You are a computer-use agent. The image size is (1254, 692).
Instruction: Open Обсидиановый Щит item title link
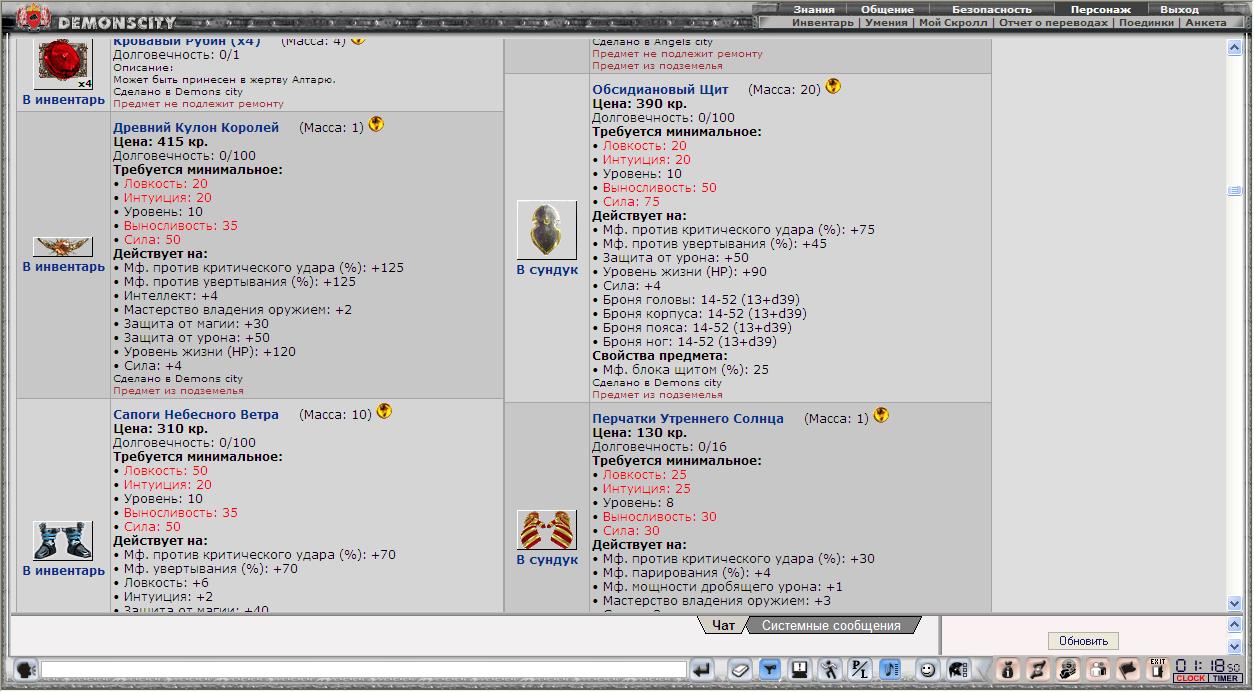click(x=660, y=90)
